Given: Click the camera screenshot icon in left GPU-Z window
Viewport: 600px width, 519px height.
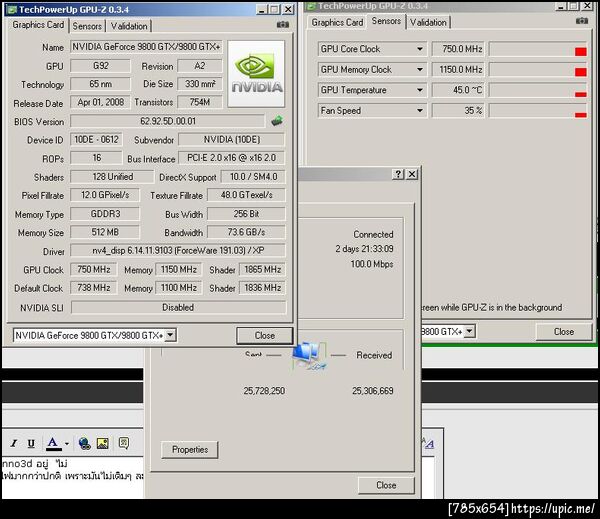Looking at the screenshot, I should point(283,24).
